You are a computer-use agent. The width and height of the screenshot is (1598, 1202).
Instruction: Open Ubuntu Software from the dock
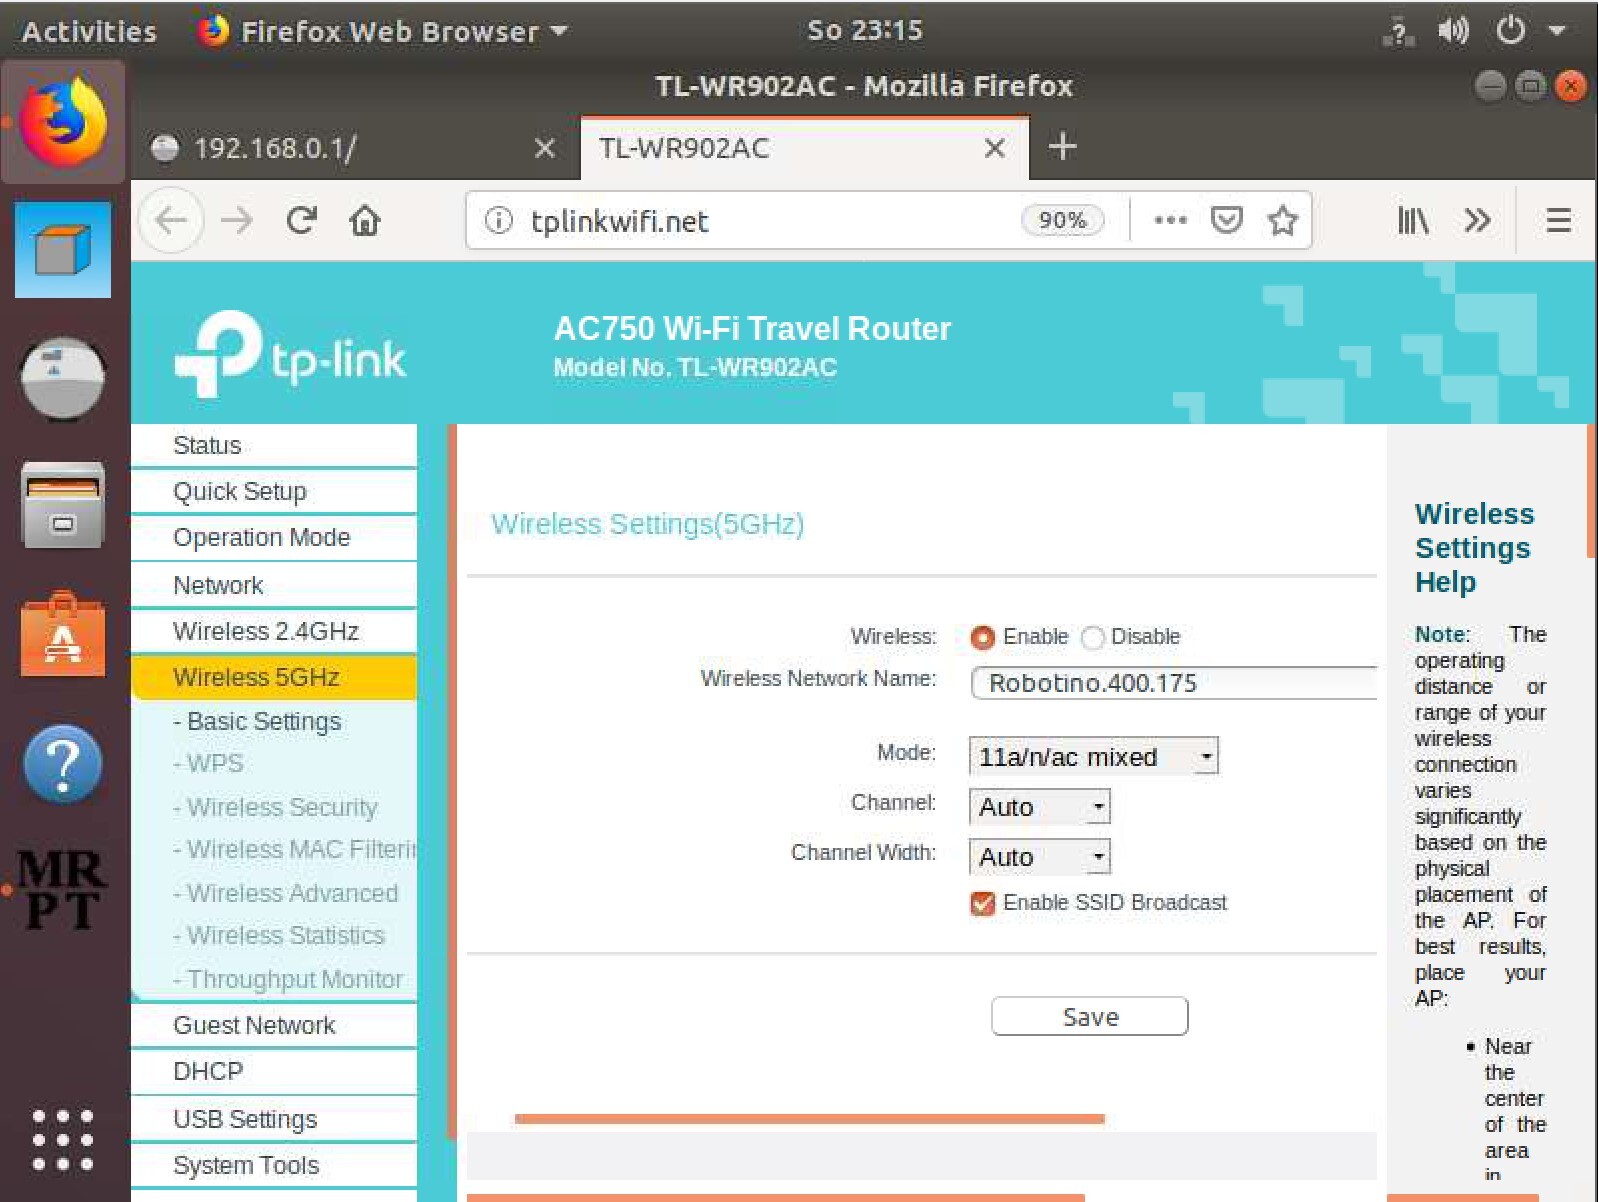coord(62,635)
